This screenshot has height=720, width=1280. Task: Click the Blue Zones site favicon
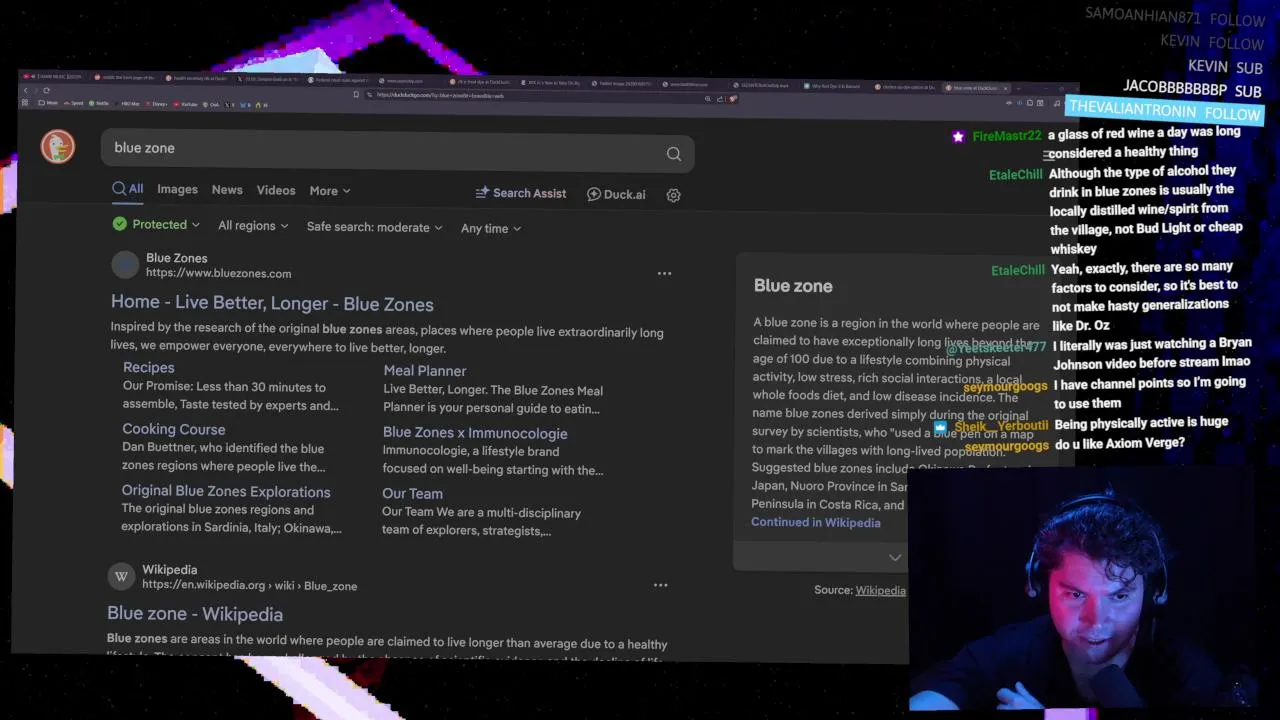click(x=125, y=265)
